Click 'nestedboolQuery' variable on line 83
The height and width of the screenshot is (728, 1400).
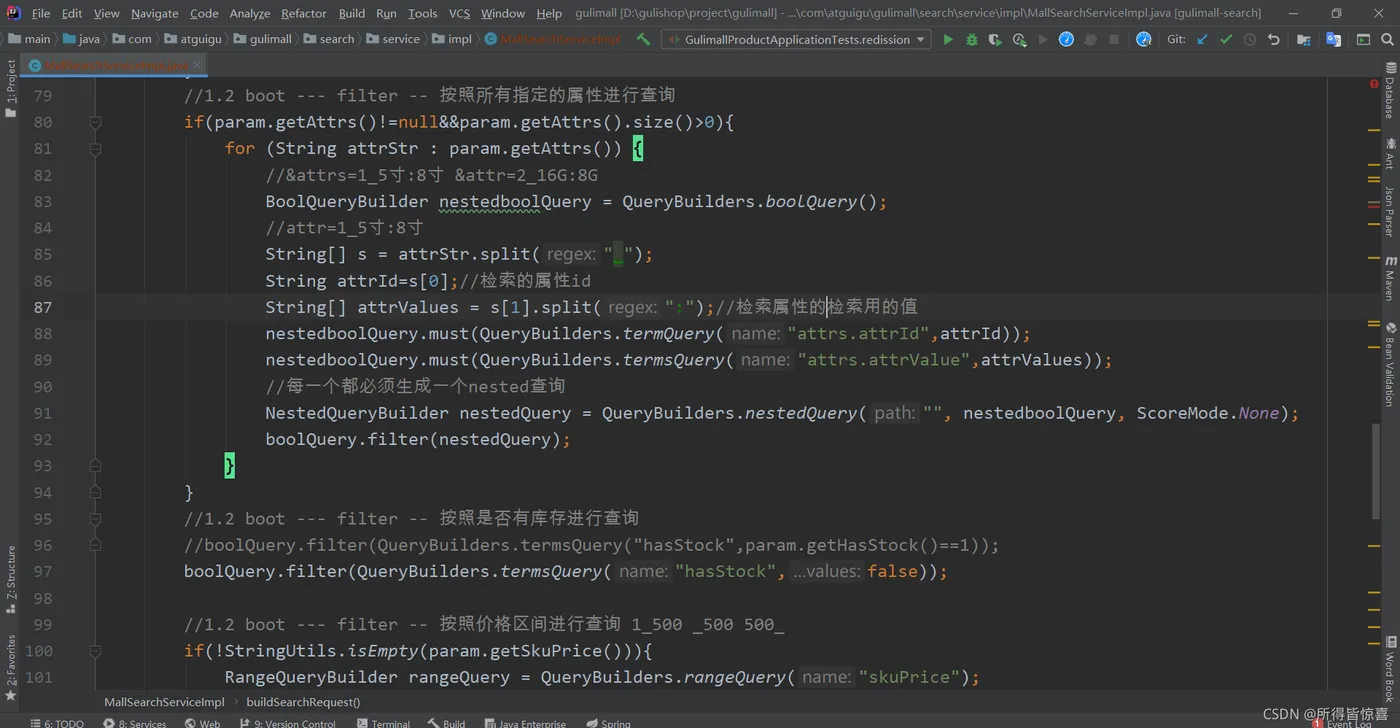(515, 202)
